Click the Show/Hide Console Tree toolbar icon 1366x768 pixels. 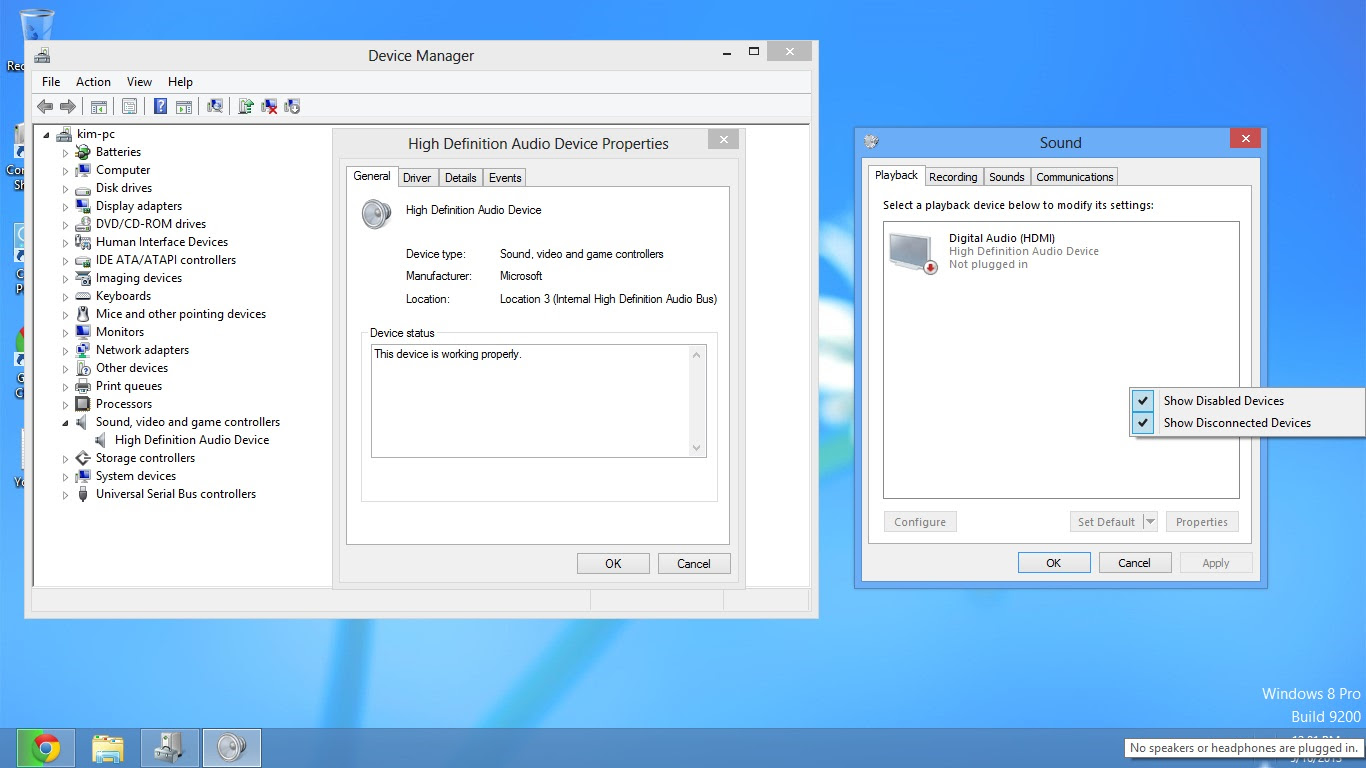click(99, 106)
